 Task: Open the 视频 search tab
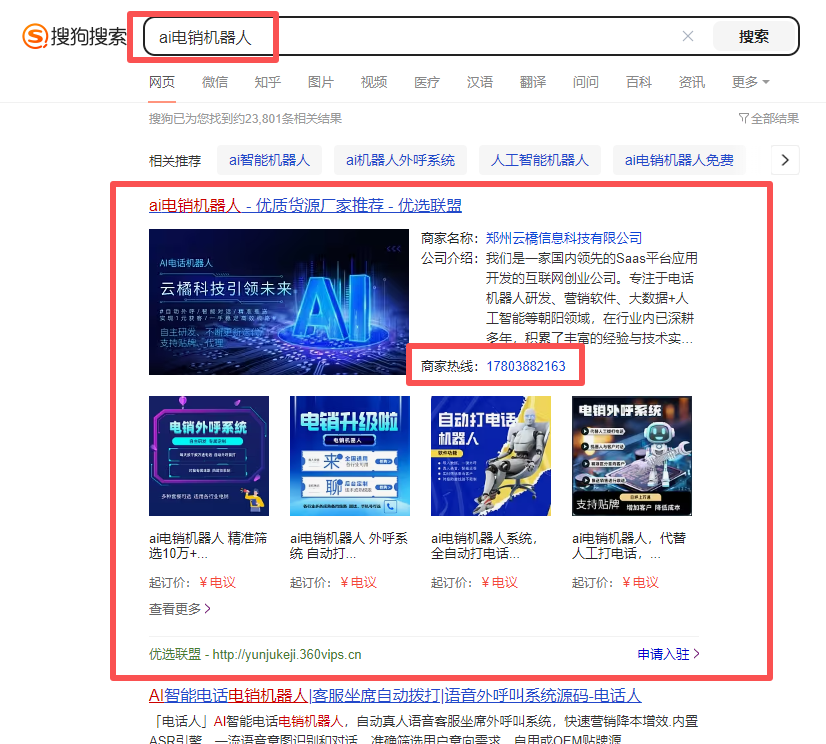[x=374, y=82]
